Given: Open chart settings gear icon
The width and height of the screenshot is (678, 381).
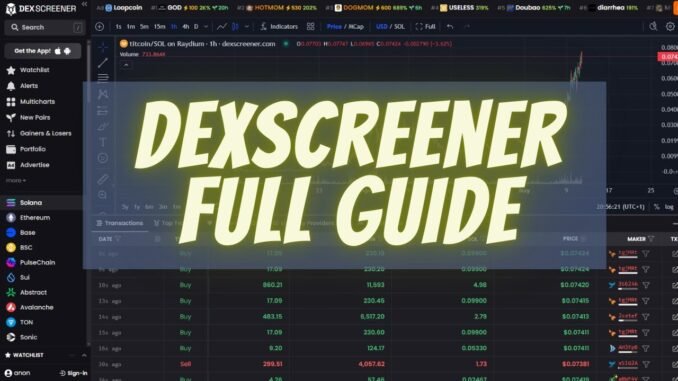Looking at the screenshot, I should coord(670,26).
